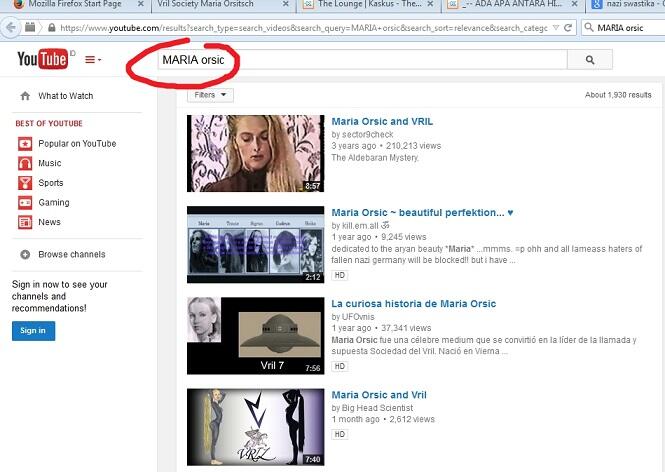Click About 1,930 results text

(x=618, y=95)
